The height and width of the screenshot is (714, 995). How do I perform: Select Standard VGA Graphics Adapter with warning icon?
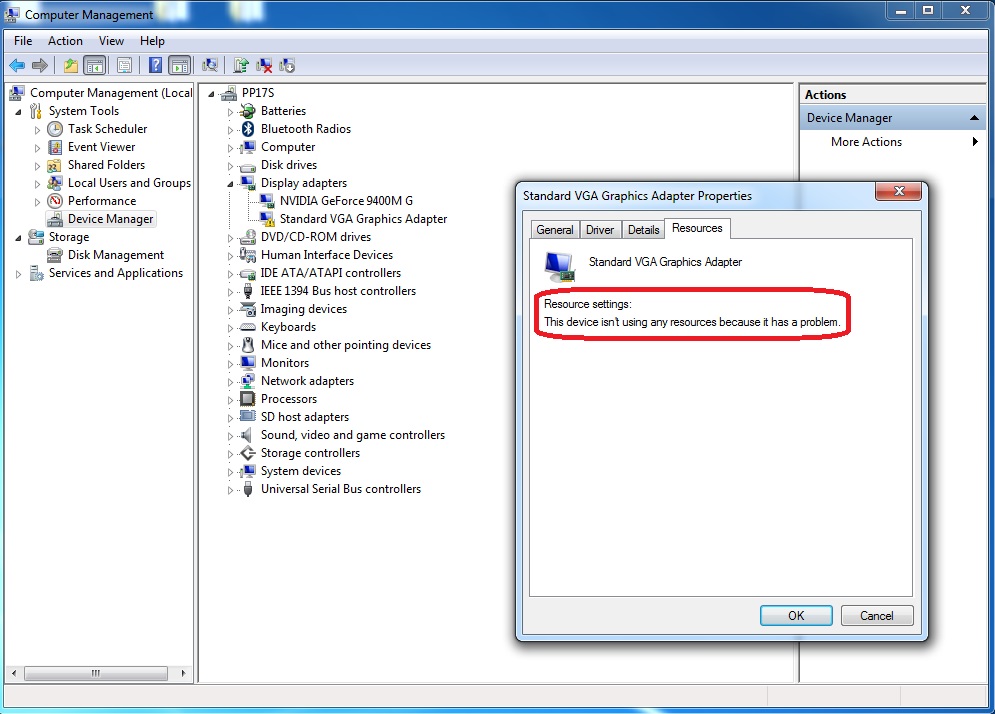click(363, 219)
